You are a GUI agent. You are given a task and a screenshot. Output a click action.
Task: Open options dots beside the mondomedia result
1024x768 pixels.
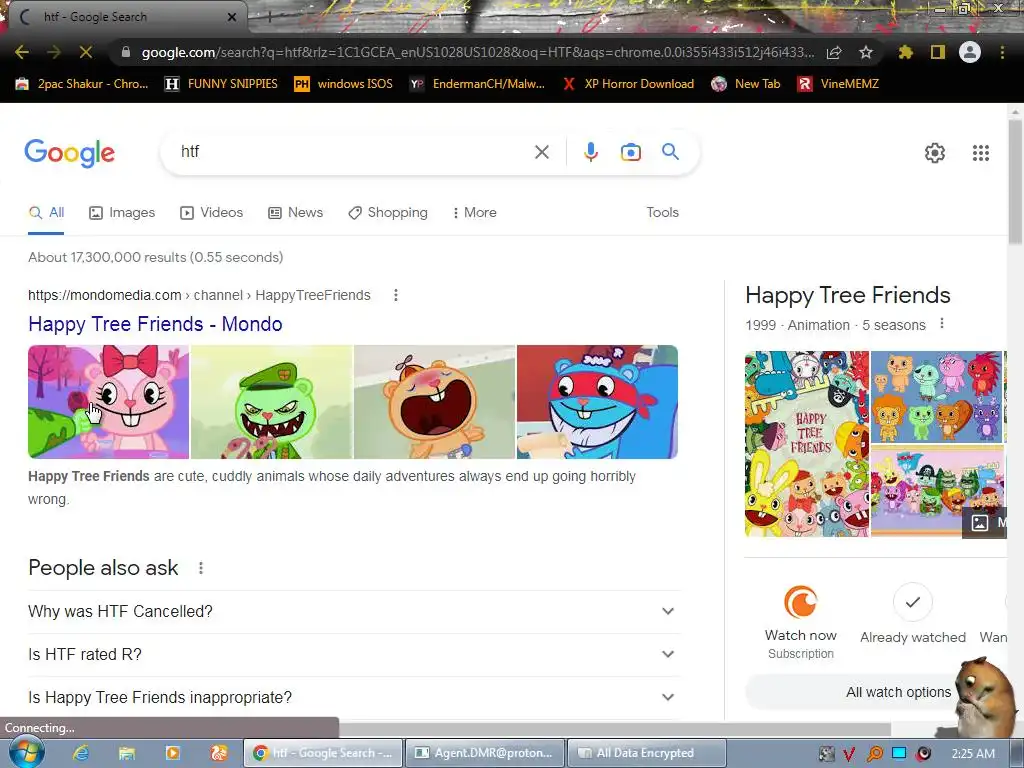[x=396, y=295]
